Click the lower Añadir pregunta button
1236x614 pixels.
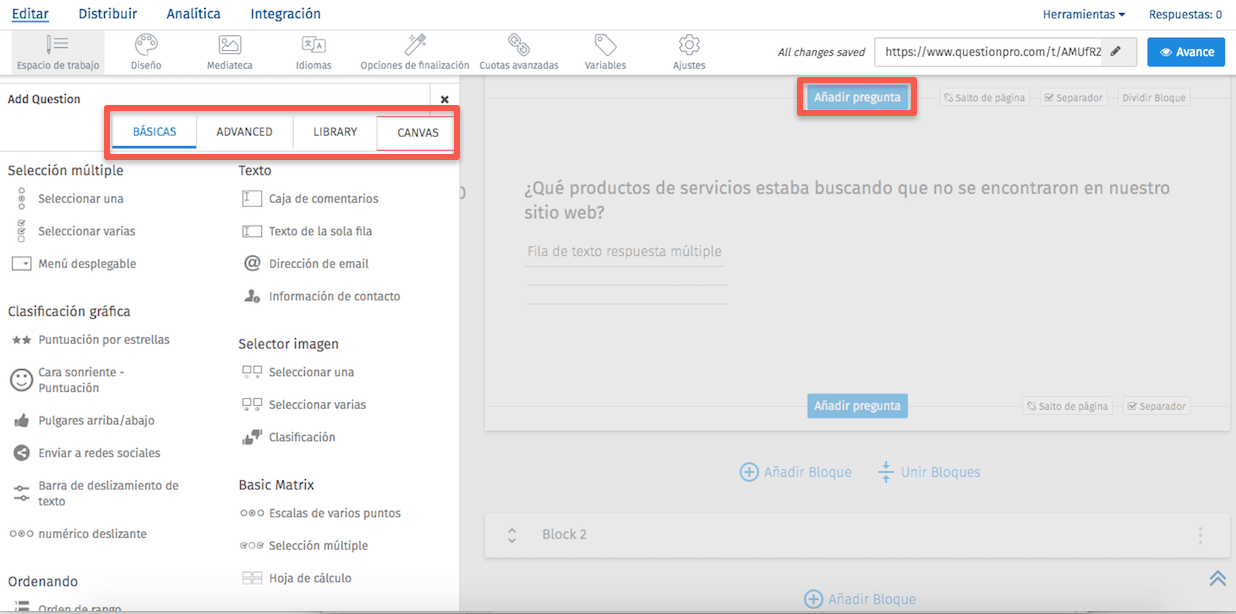[x=857, y=406]
